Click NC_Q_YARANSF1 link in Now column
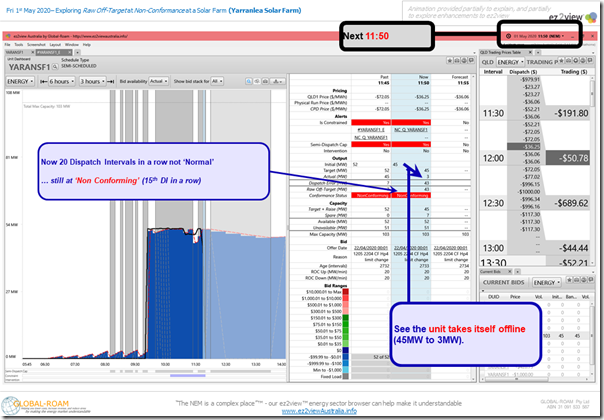The height and width of the screenshot is (420, 604). point(411,130)
